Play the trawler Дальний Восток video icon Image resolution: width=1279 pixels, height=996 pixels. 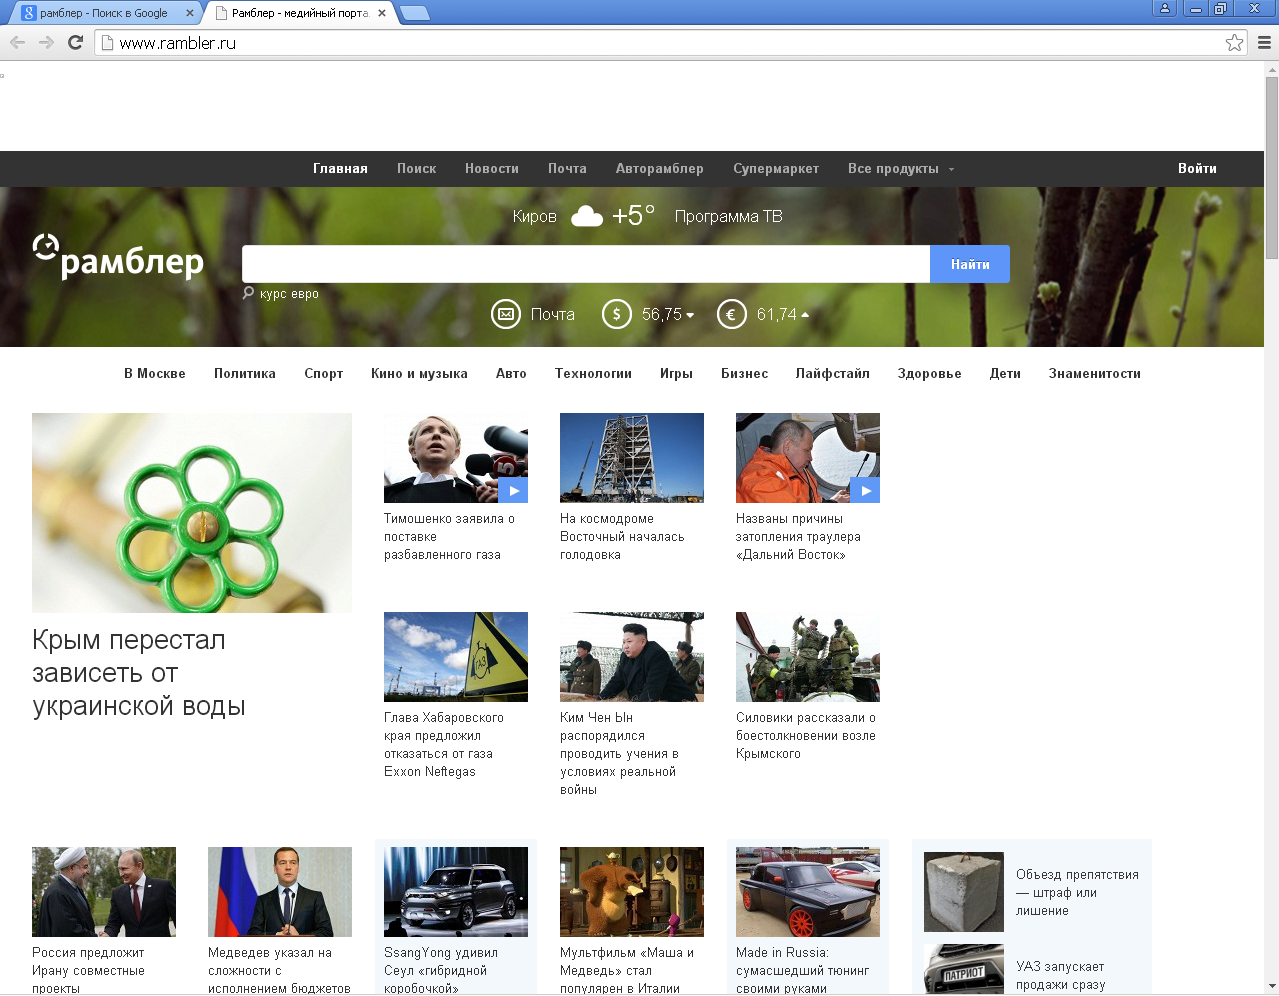coord(865,490)
